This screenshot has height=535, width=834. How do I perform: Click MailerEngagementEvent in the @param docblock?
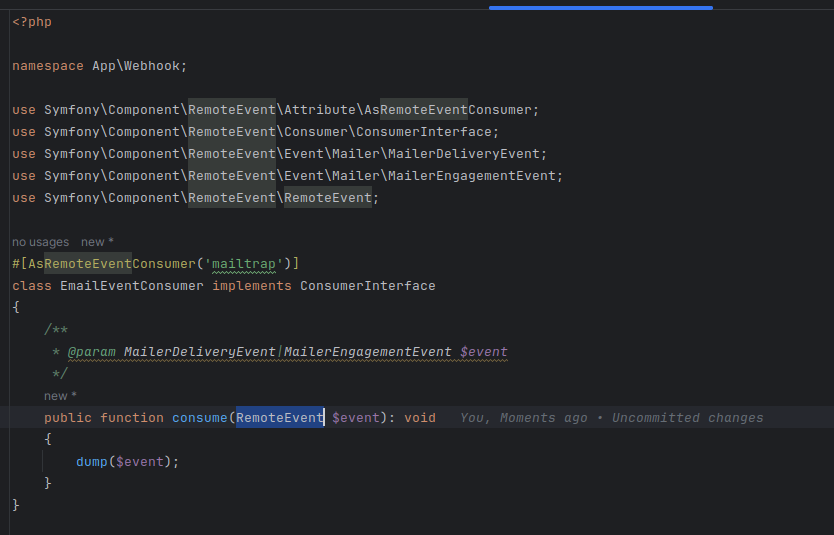(x=368, y=352)
